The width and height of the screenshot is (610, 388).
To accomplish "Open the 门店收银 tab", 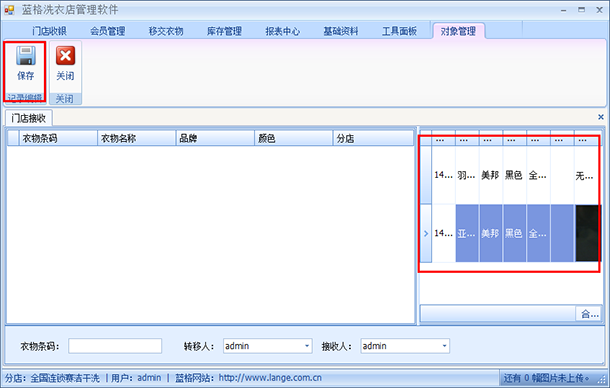I will point(49,31).
